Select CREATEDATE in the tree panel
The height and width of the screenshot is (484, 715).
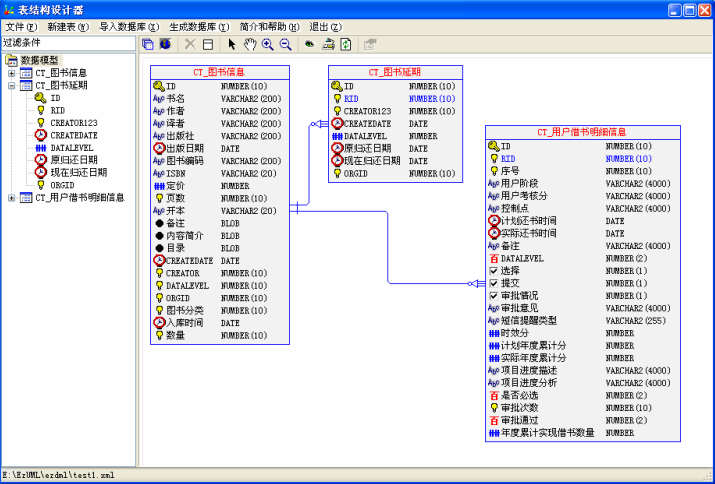[x=73, y=135]
